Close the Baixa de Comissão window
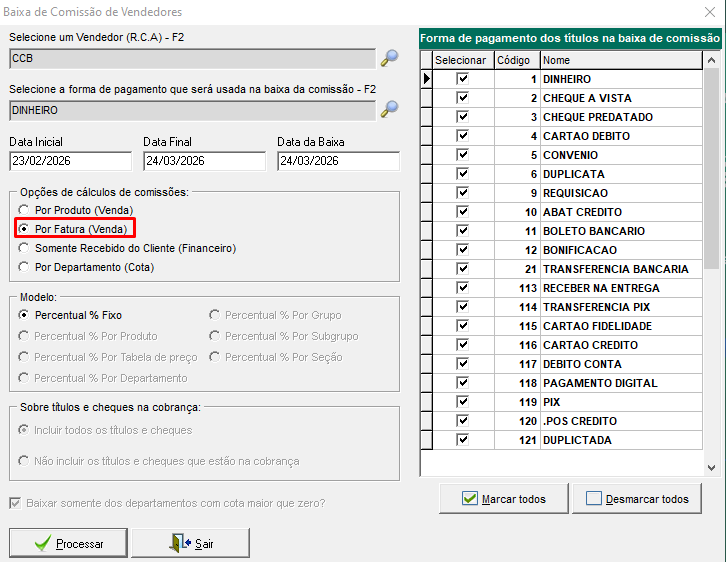 [710, 12]
